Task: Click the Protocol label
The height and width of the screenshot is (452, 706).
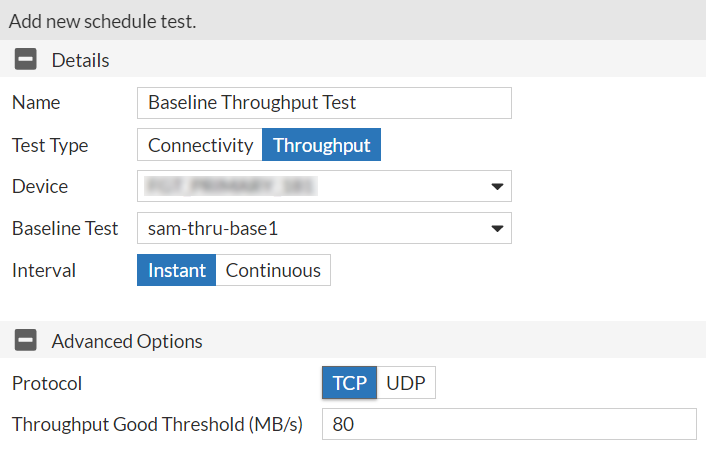Action: 47,383
